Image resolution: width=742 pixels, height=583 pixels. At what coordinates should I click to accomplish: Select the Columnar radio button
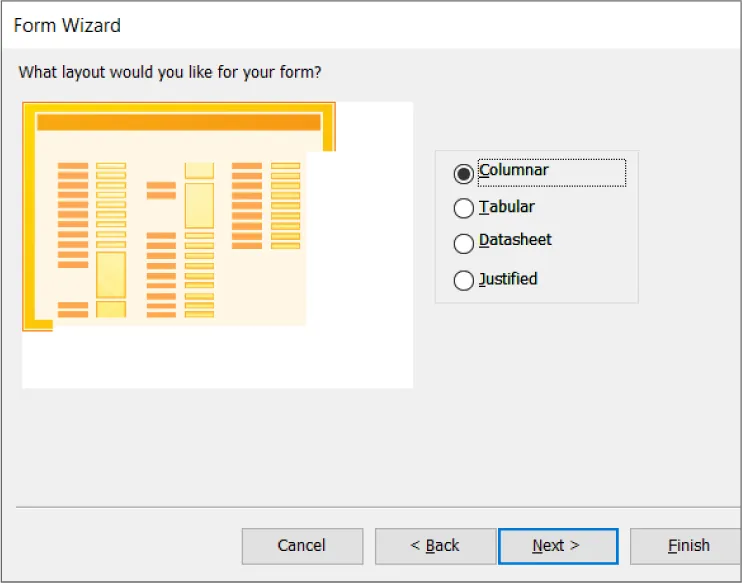tap(464, 174)
